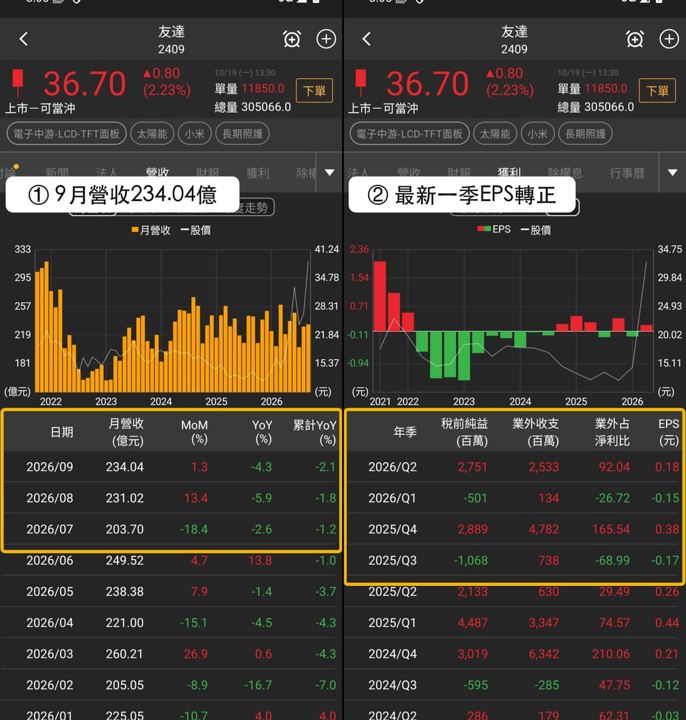
Task: Select the 2026/Q1 earnings row
Action: pos(514,498)
